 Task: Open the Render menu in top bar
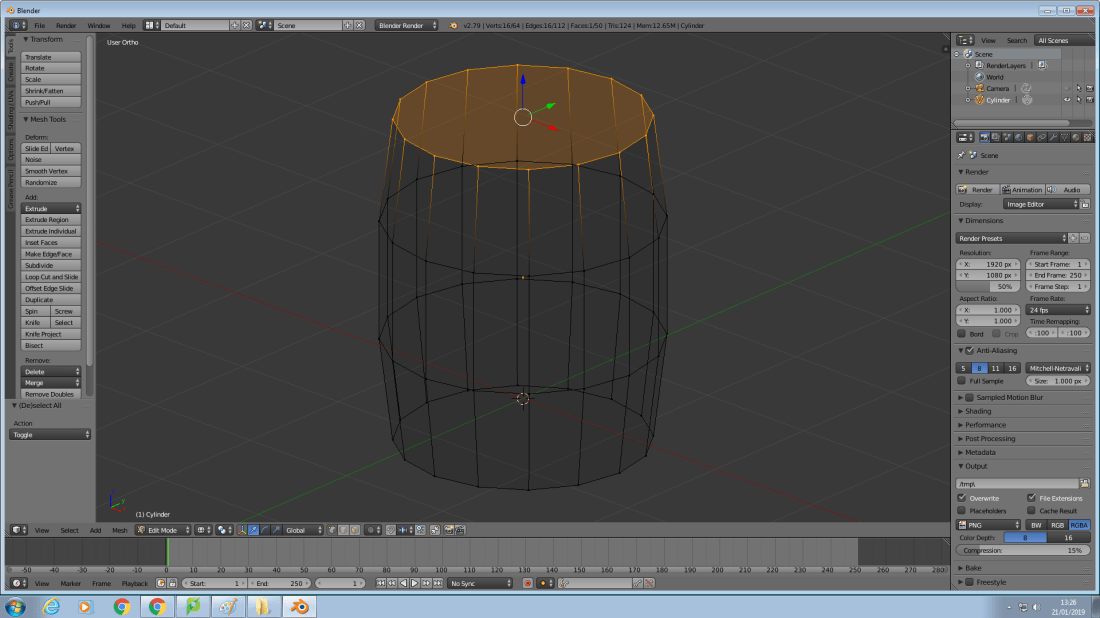[x=66, y=25]
